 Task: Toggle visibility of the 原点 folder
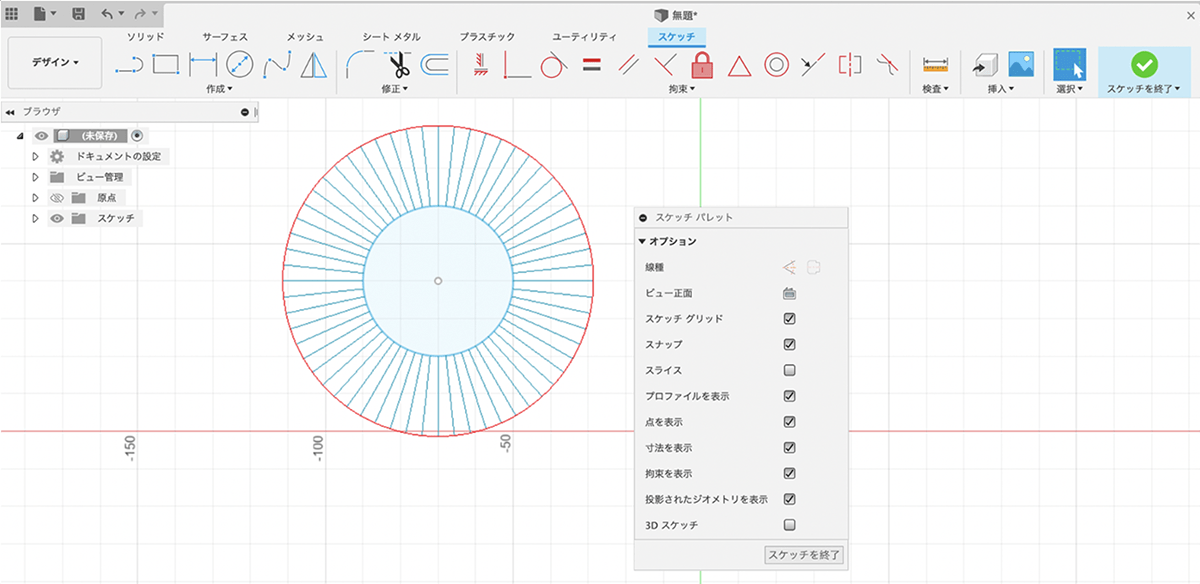pyautogui.click(x=57, y=198)
